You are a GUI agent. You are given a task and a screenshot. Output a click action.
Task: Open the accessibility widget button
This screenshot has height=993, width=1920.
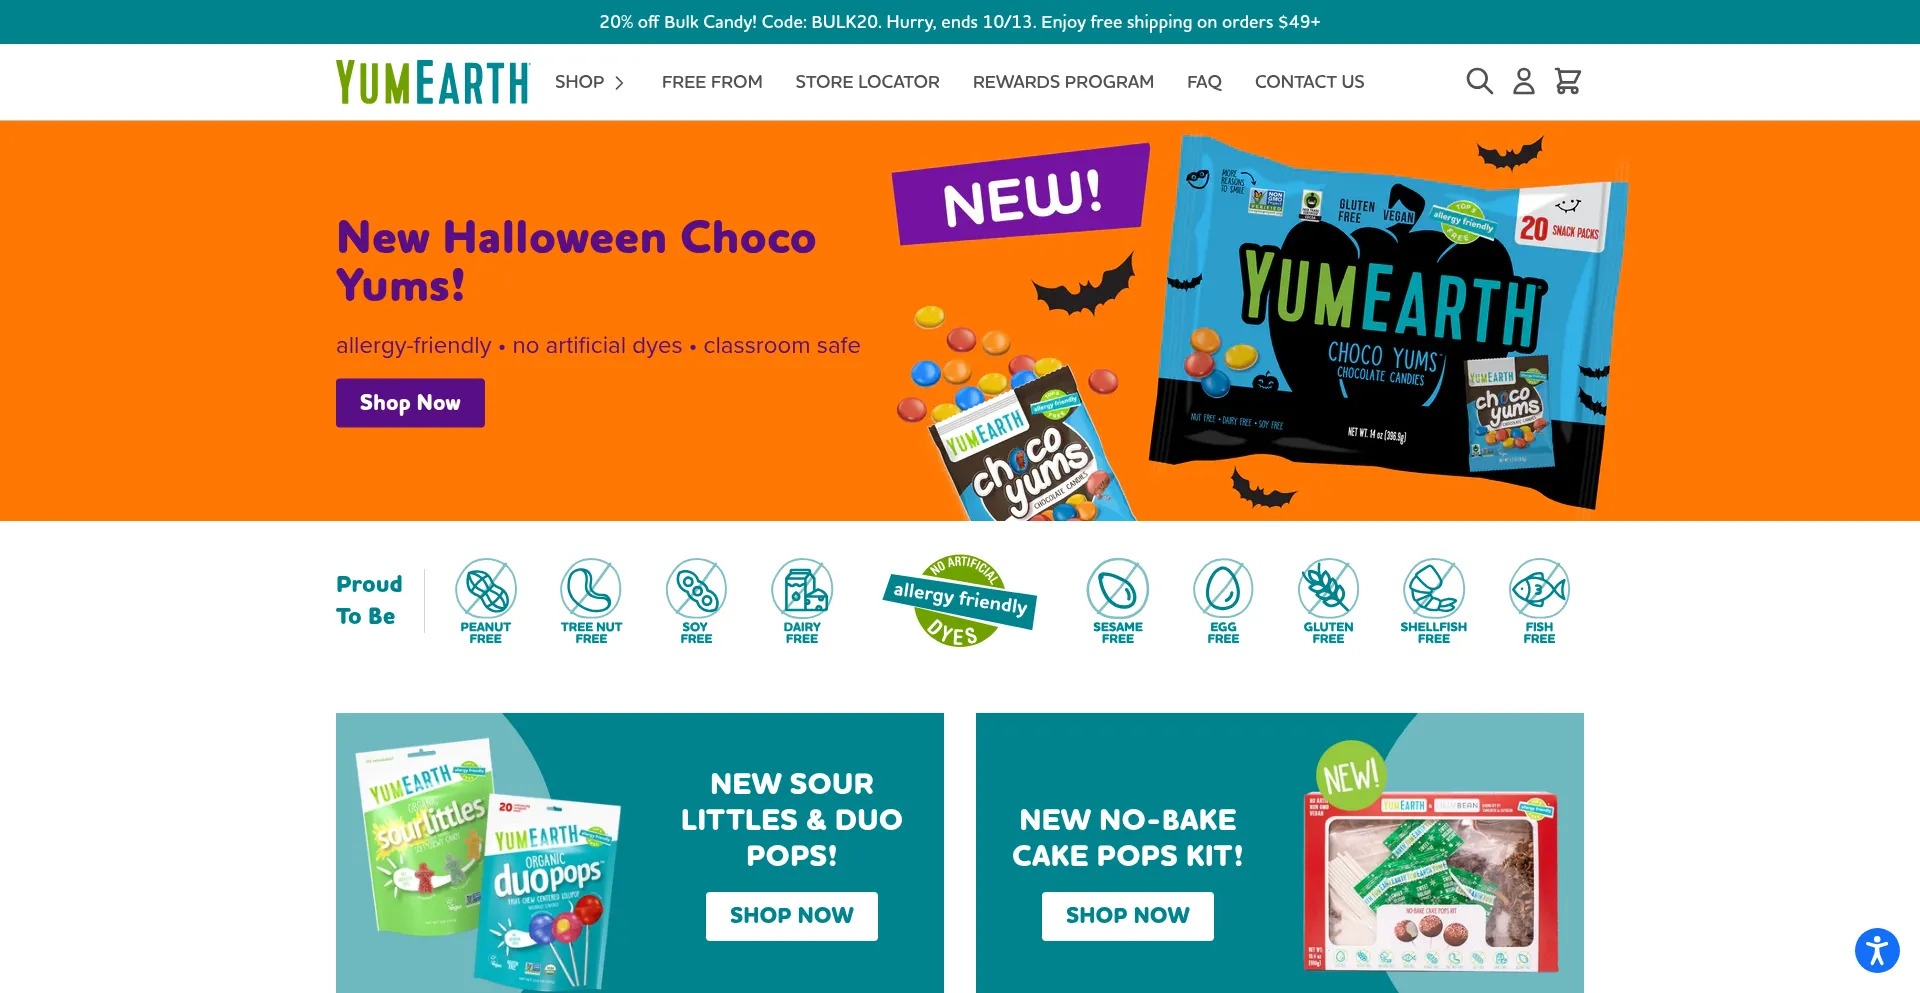point(1877,950)
